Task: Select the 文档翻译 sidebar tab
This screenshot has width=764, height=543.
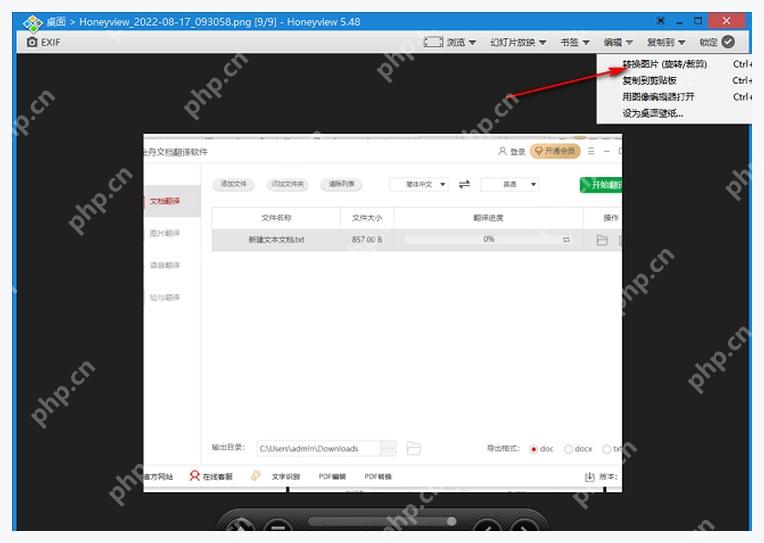Action: [x=172, y=201]
